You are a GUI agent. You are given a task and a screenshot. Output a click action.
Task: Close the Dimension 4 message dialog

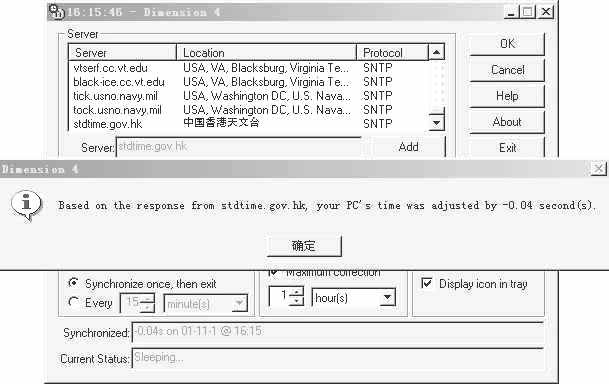point(599,169)
